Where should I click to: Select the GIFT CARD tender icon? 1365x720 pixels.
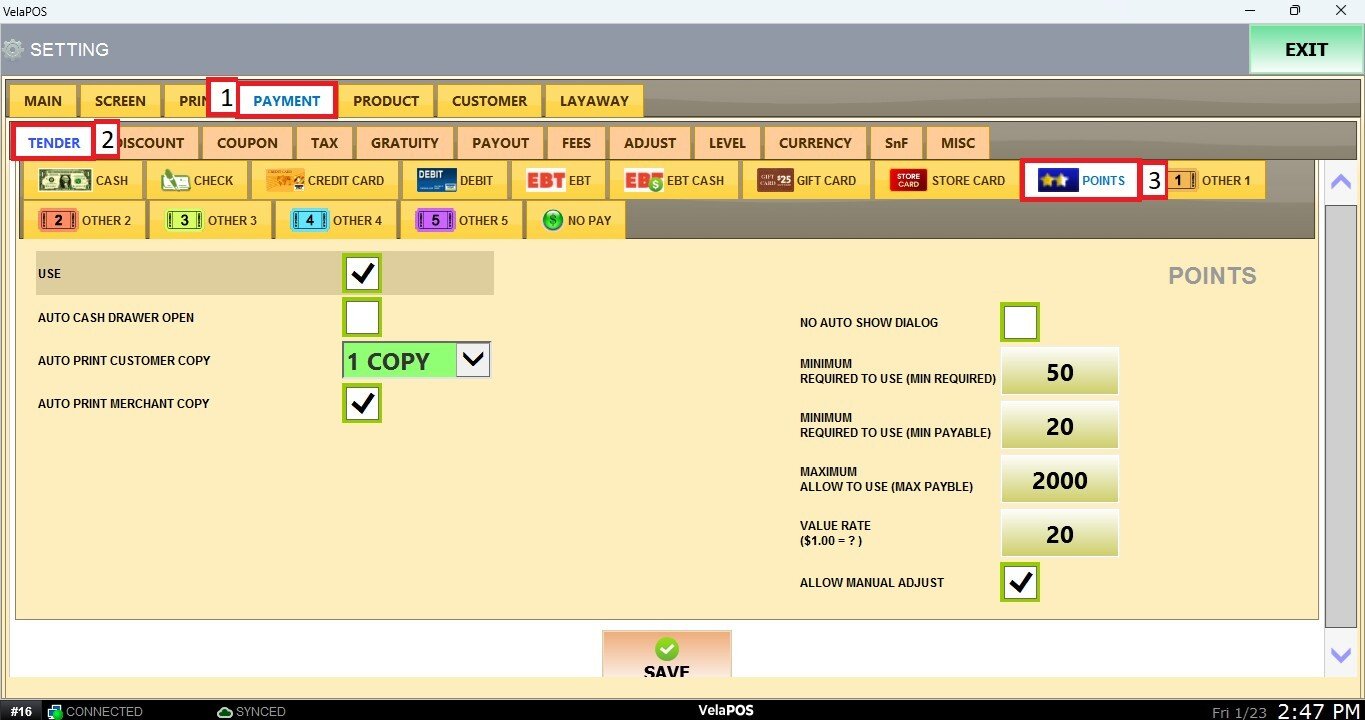pyautogui.click(x=775, y=181)
